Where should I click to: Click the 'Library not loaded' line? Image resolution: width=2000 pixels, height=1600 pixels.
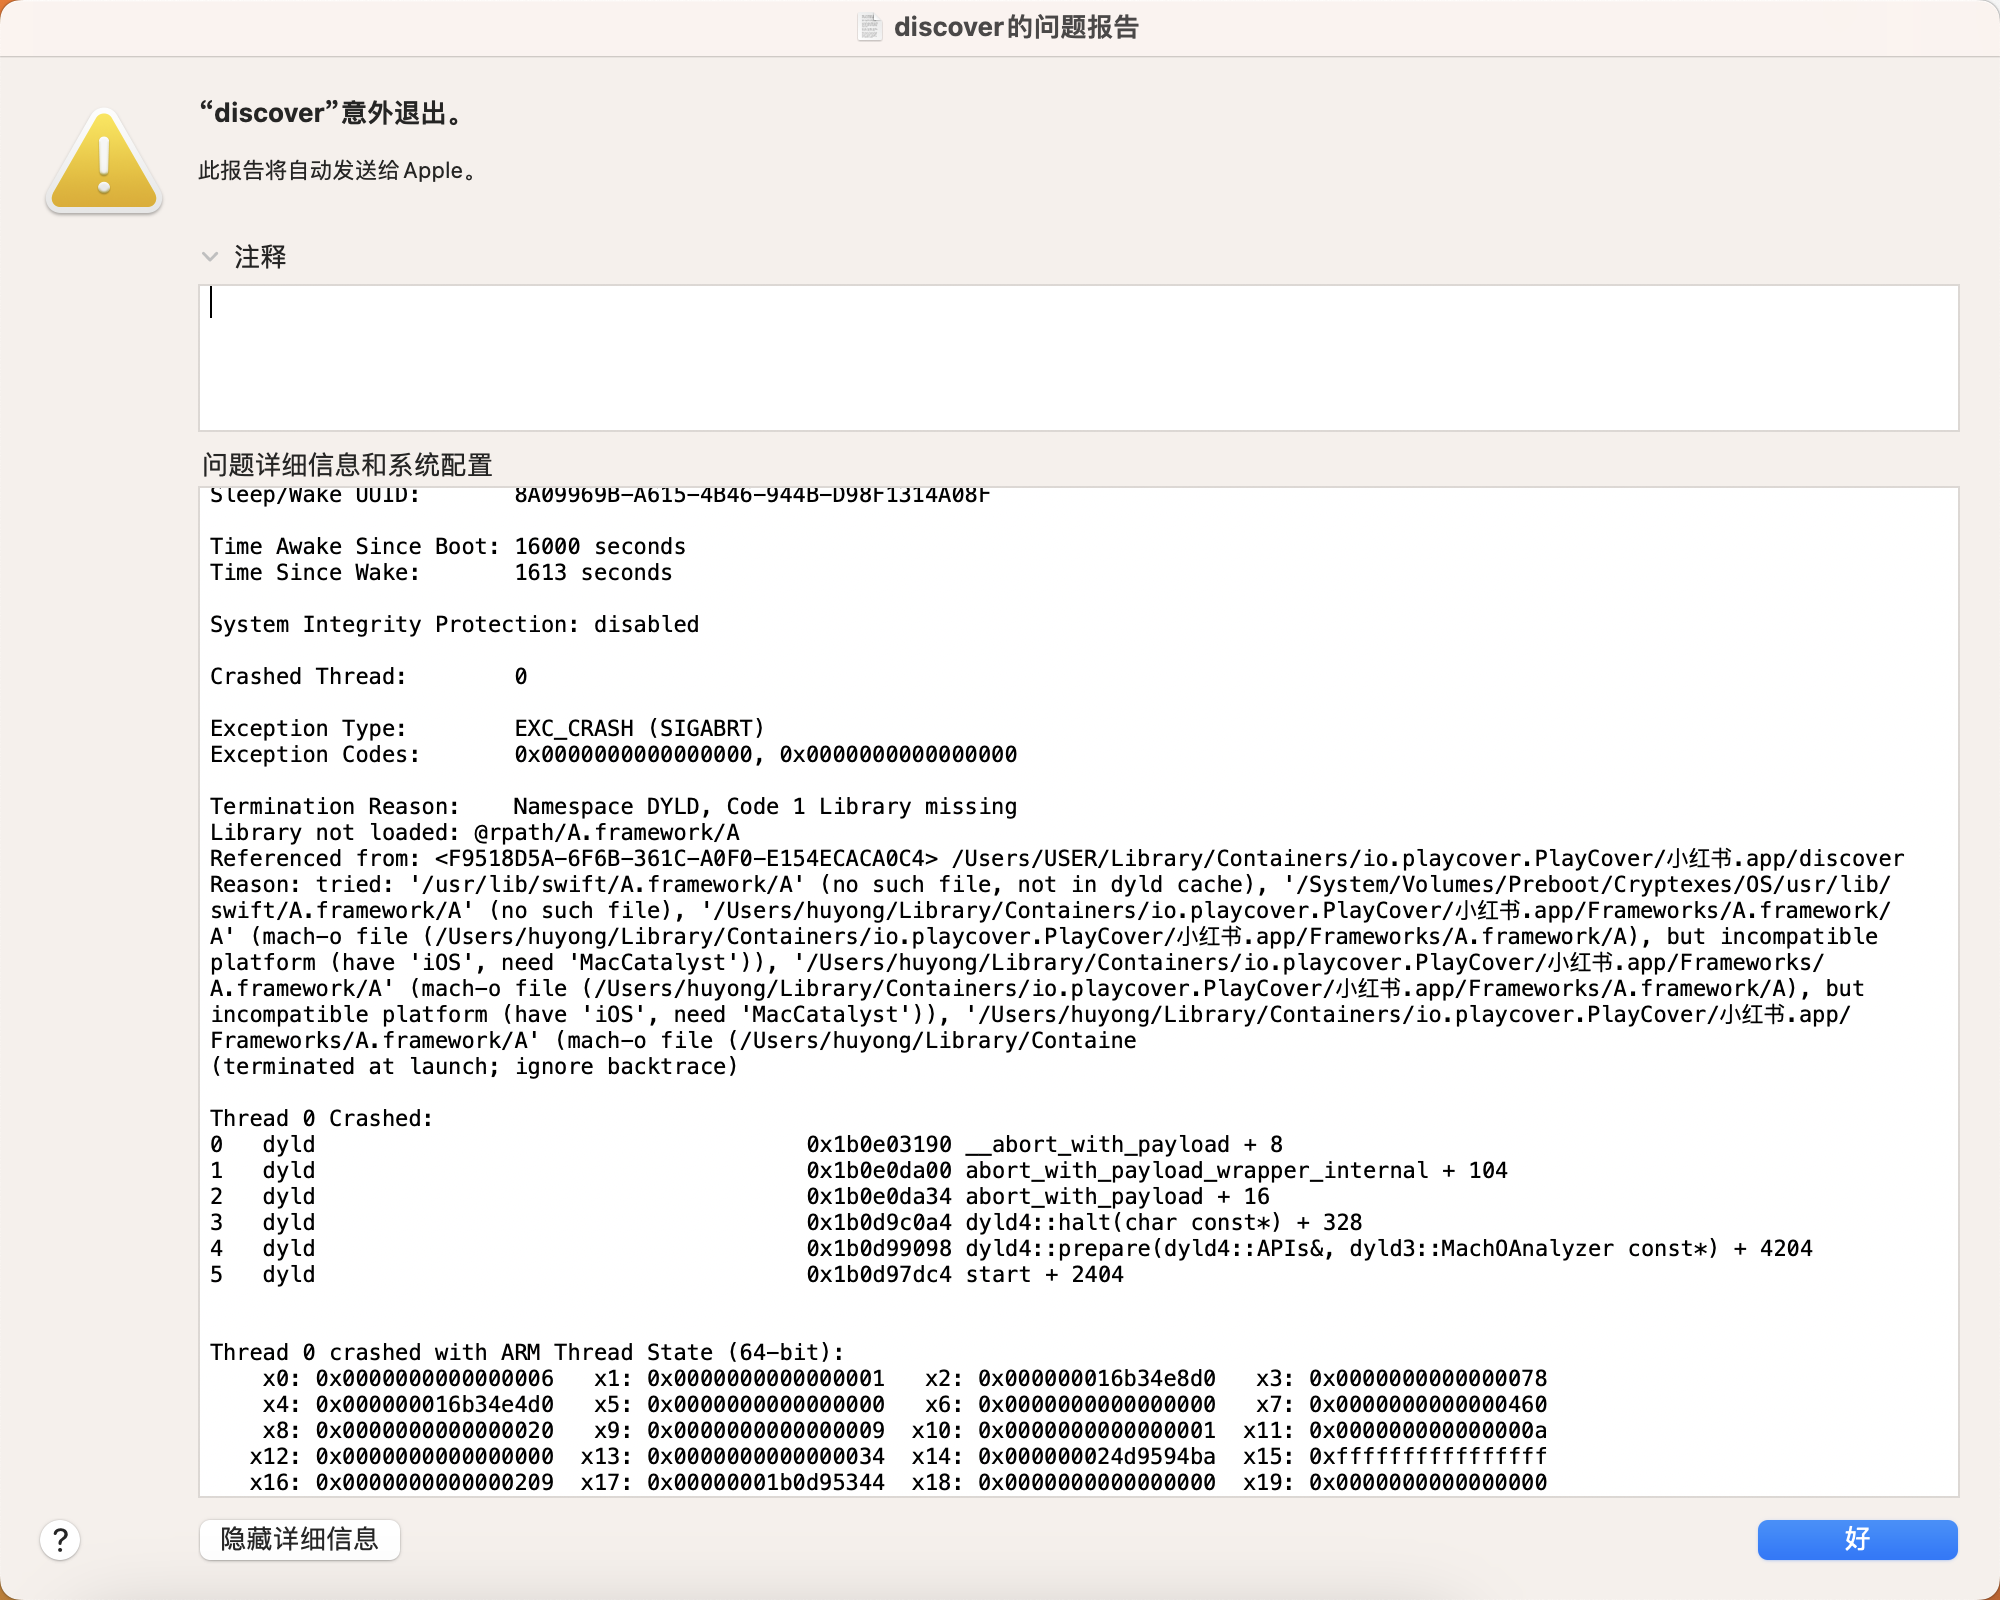[x=474, y=832]
